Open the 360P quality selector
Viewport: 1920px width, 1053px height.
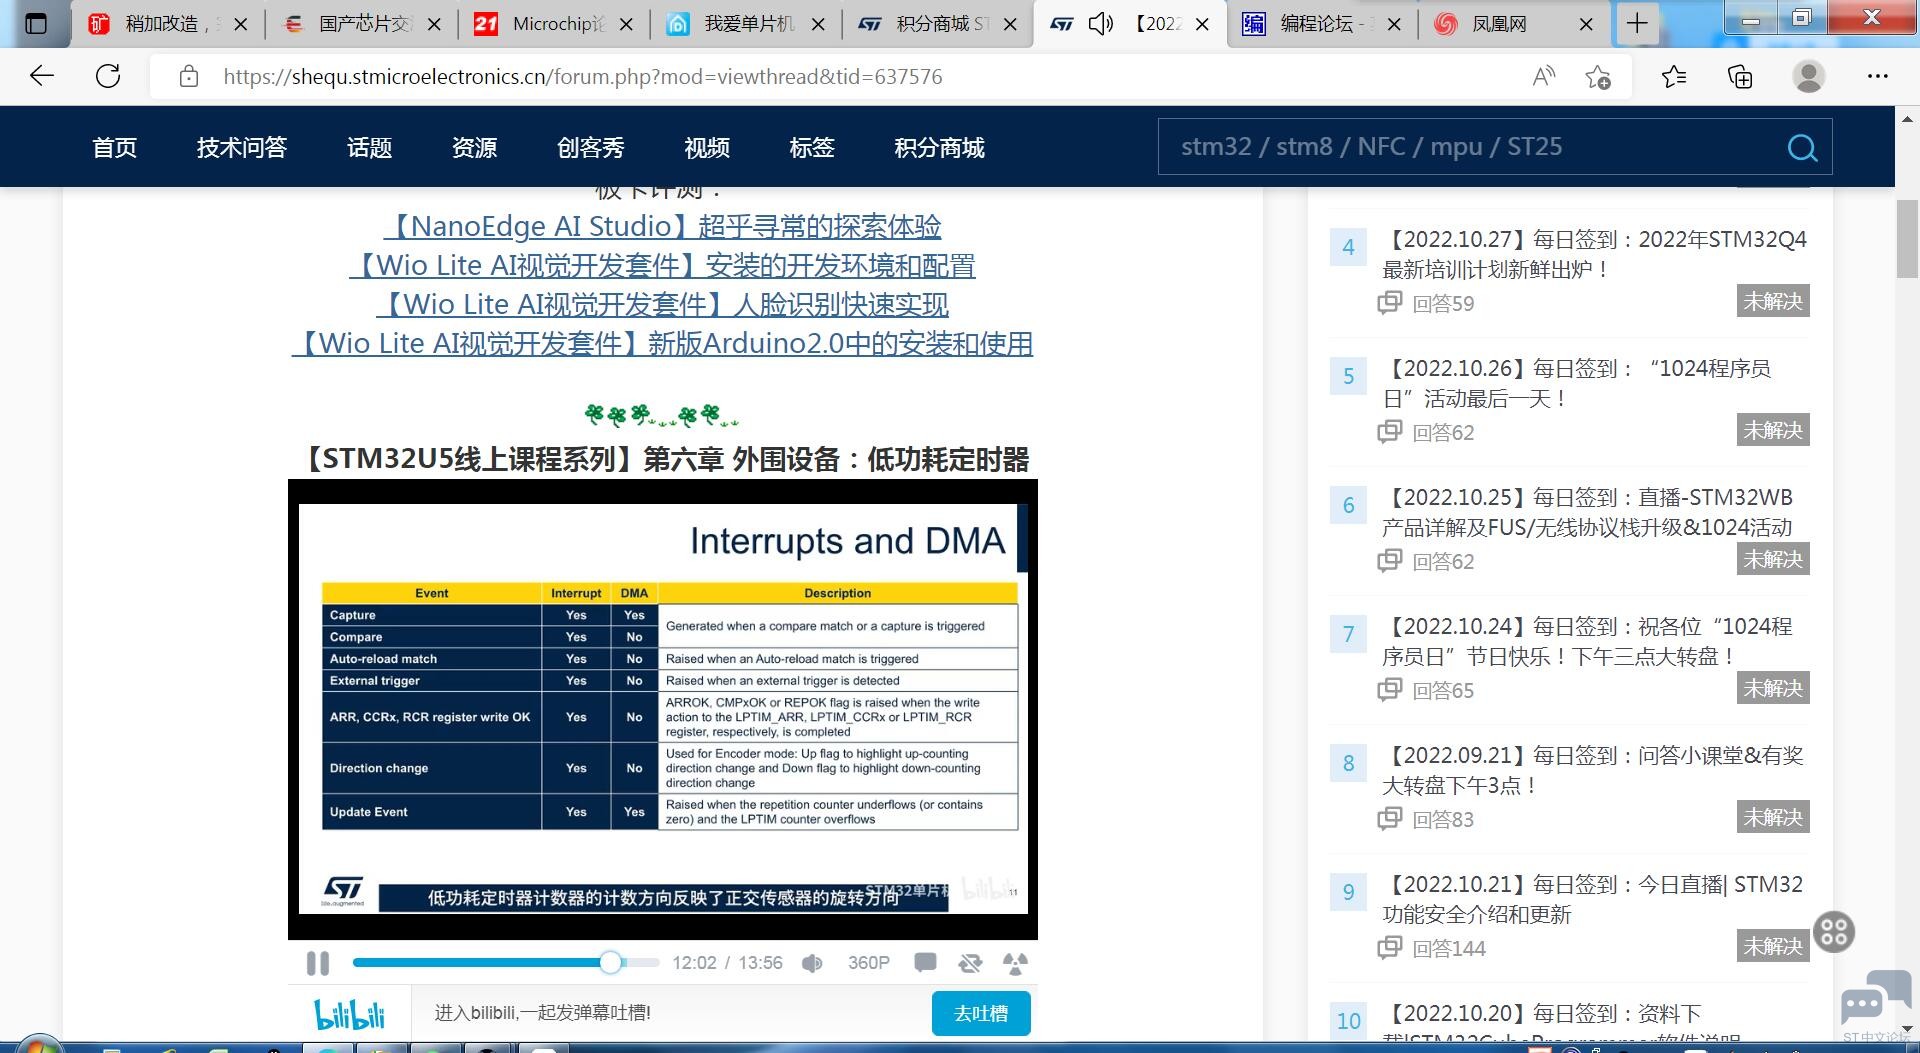tap(868, 963)
